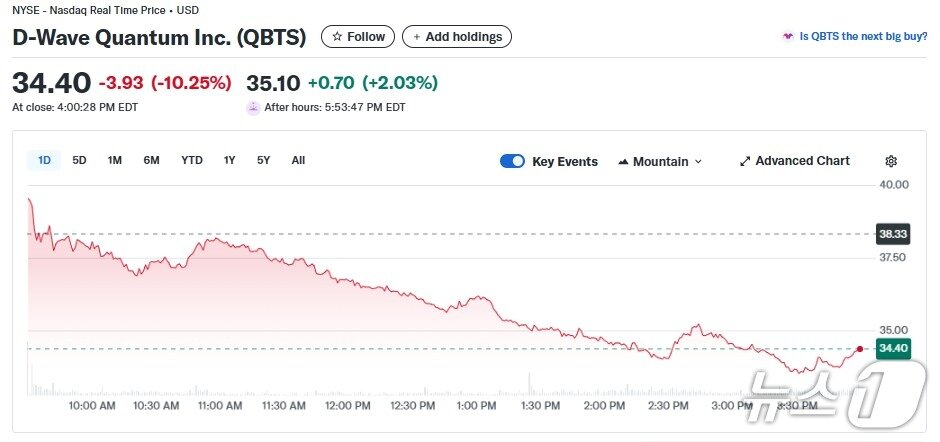Image resolution: width=940 pixels, height=442 pixels.
Task: Click the plus icon in Add holdings
Action: 416,37
